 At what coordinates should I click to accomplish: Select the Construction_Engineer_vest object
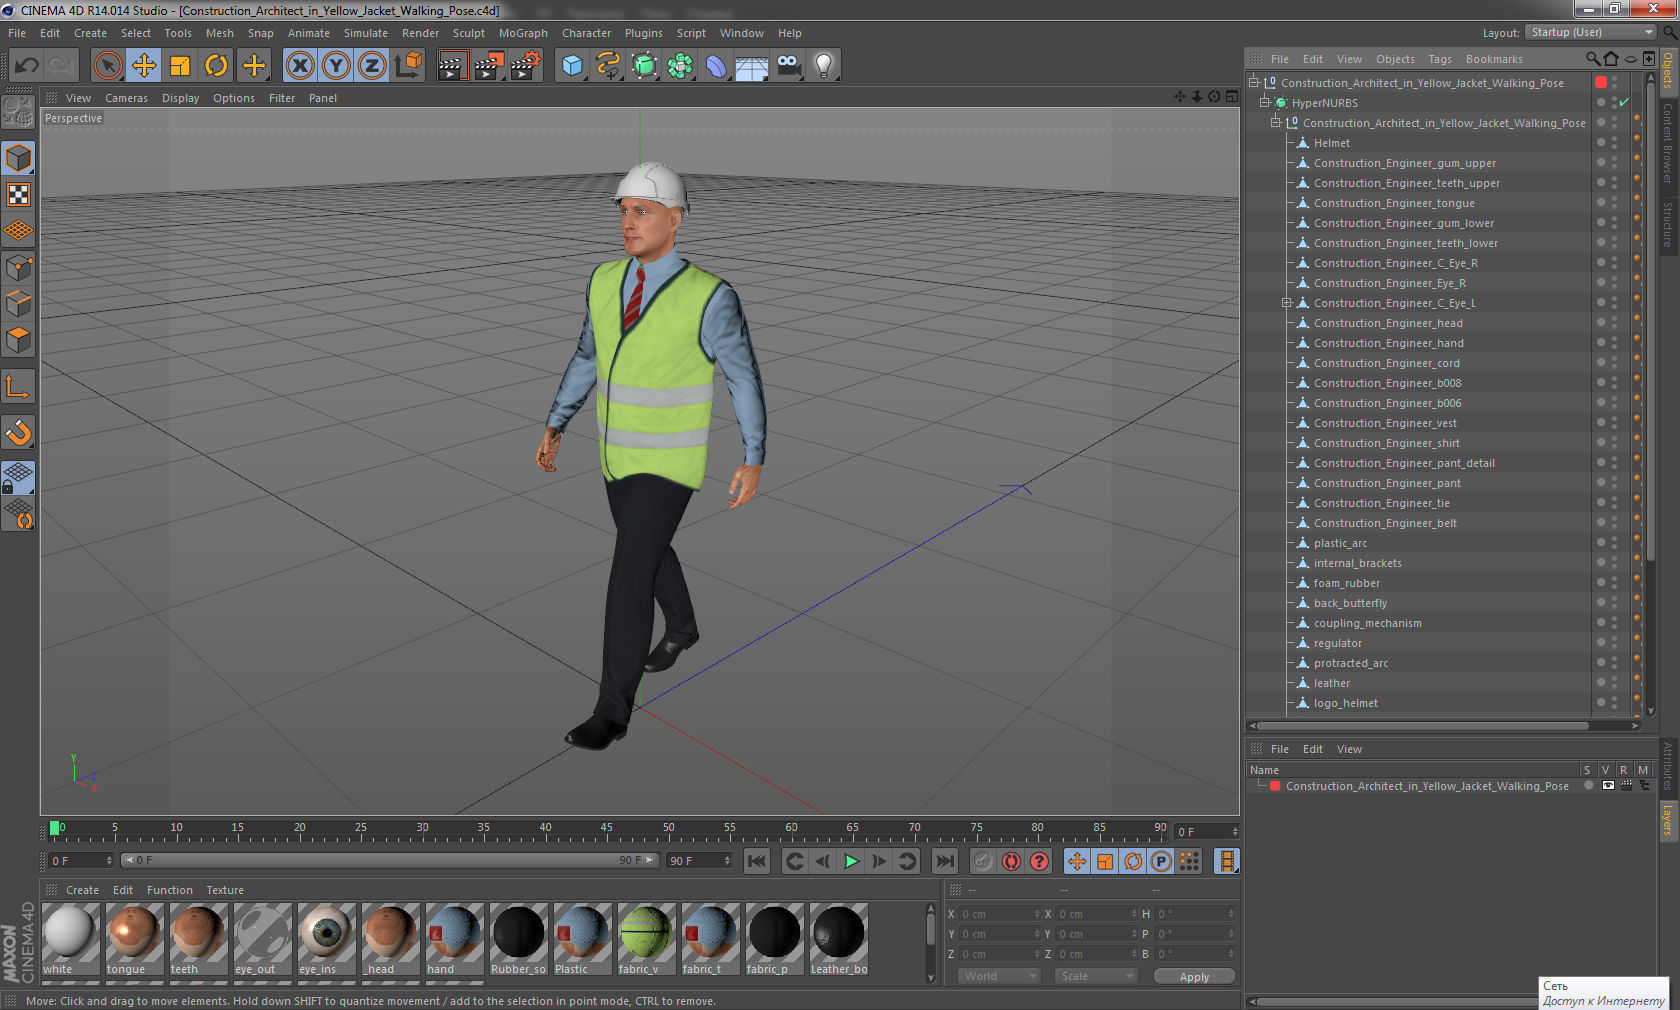click(x=1385, y=423)
